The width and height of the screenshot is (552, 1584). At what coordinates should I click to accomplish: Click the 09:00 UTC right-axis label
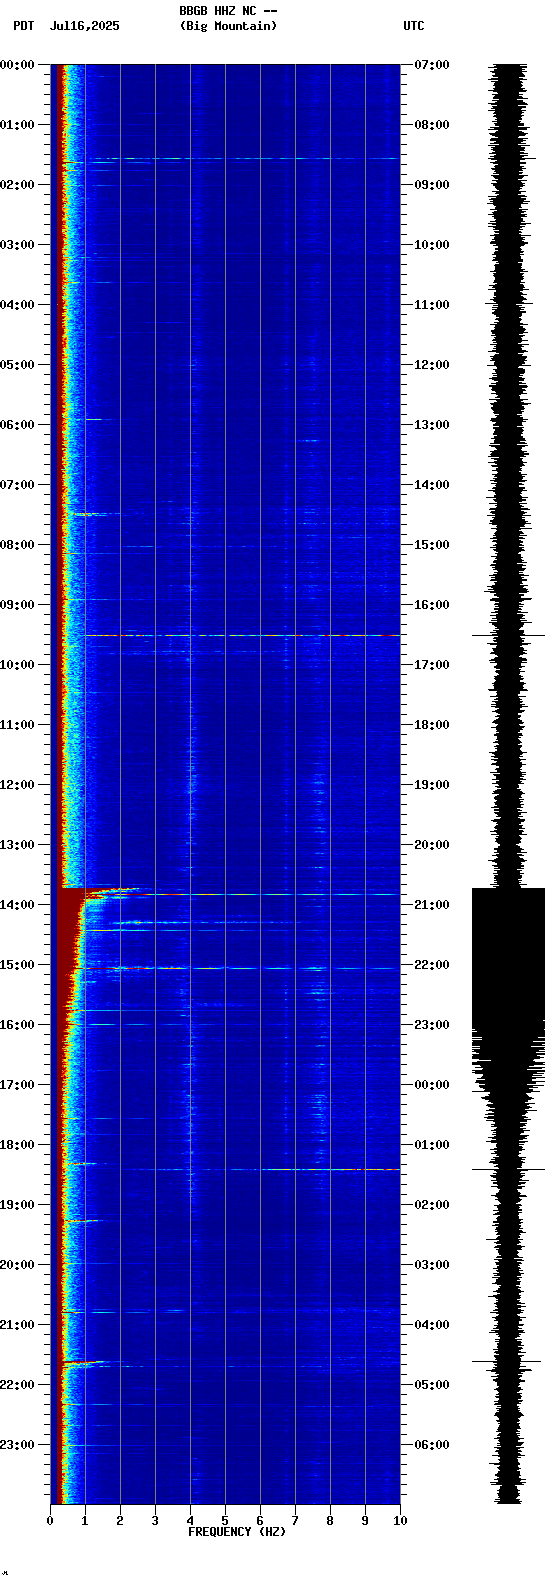coord(431,185)
